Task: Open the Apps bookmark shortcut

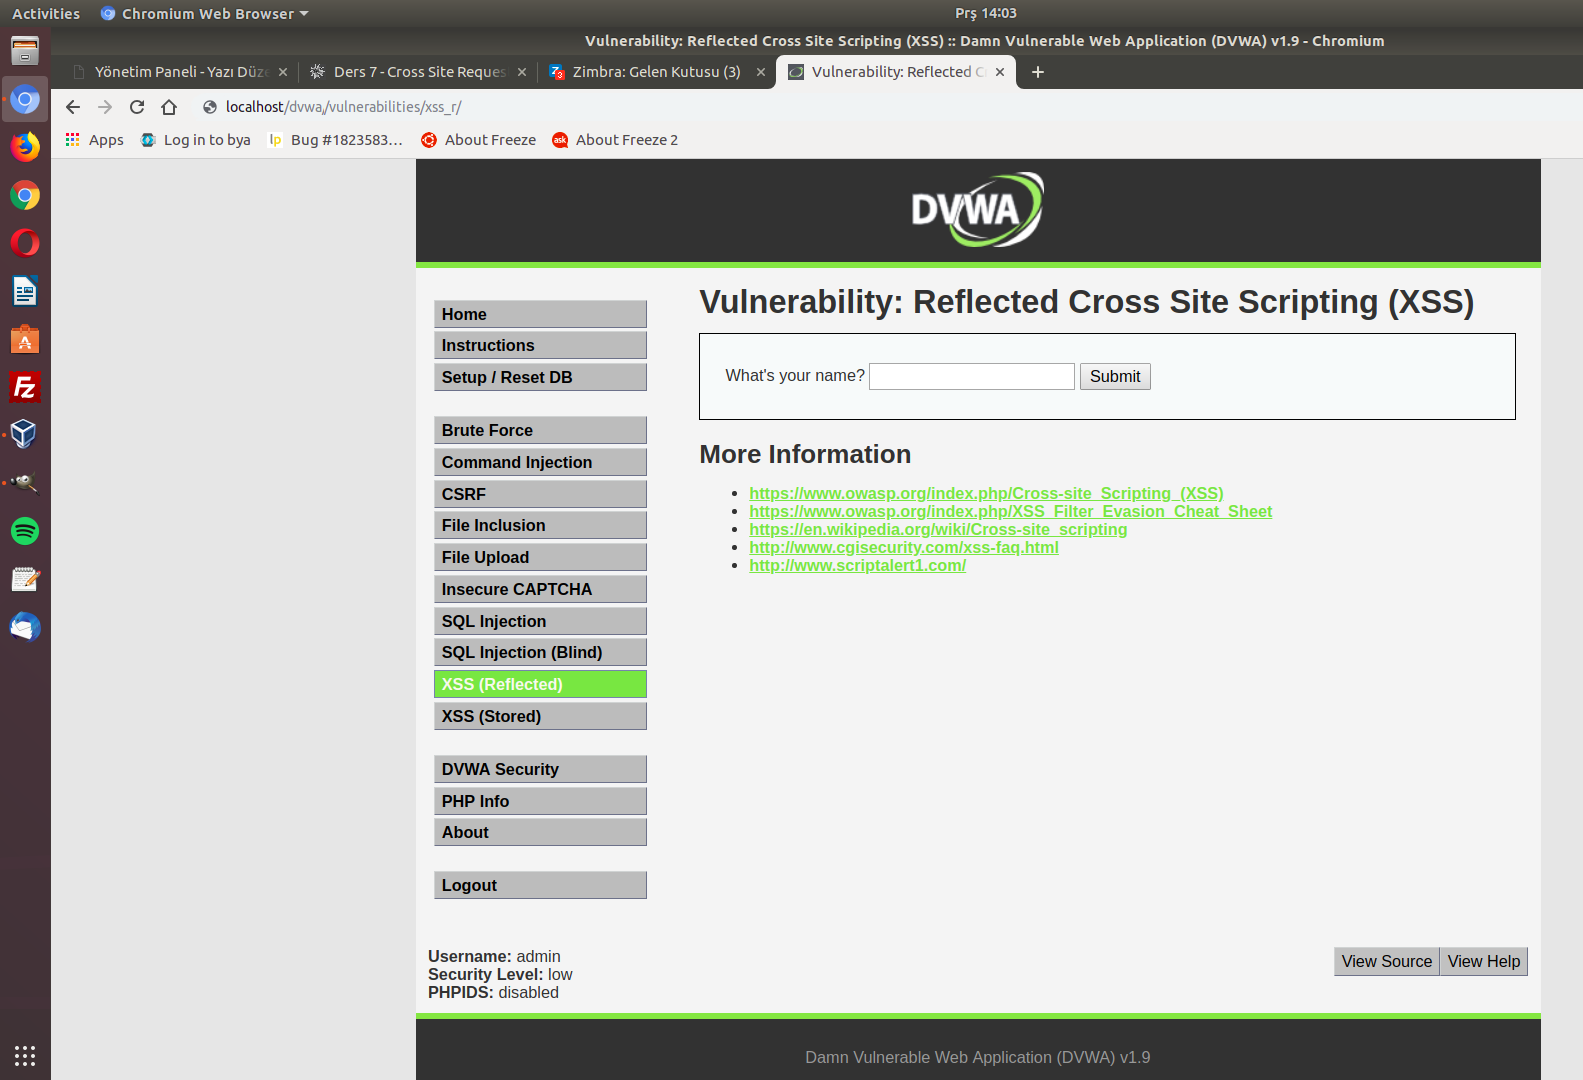Action: point(95,140)
